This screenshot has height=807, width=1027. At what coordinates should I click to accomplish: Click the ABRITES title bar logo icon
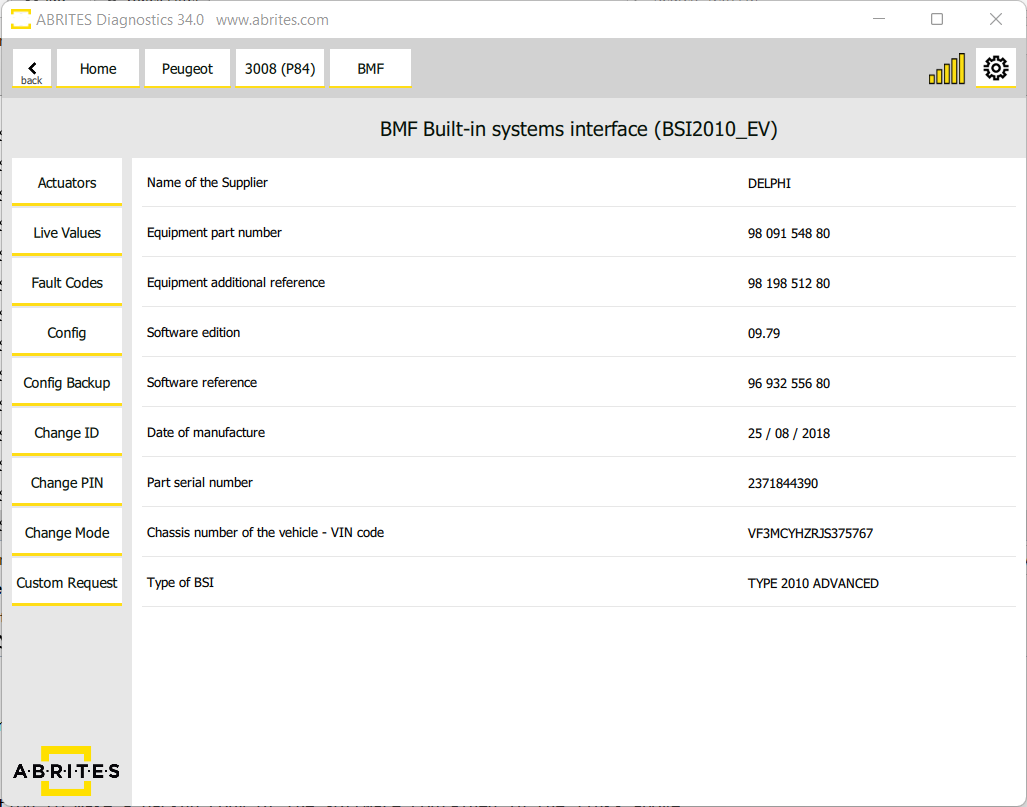point(20,19)
